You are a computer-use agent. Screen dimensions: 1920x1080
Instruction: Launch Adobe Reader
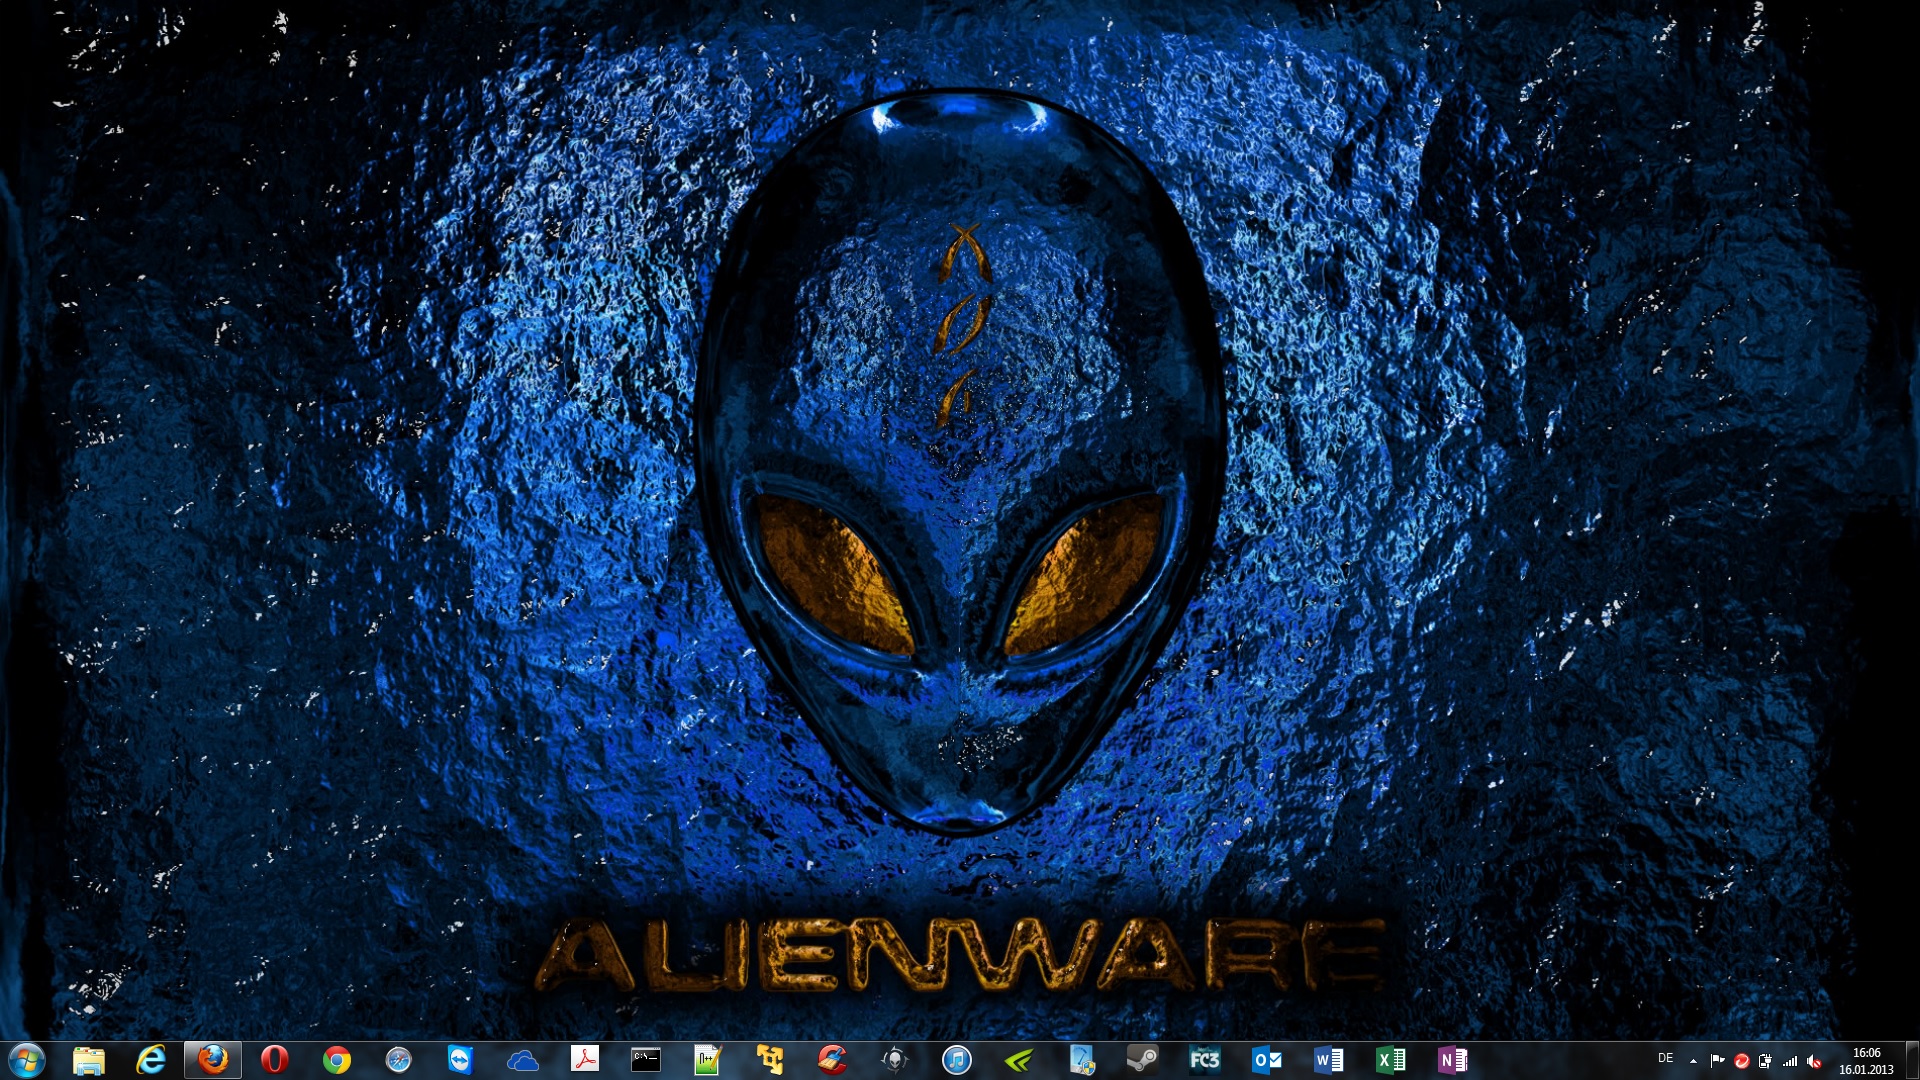584,1060
